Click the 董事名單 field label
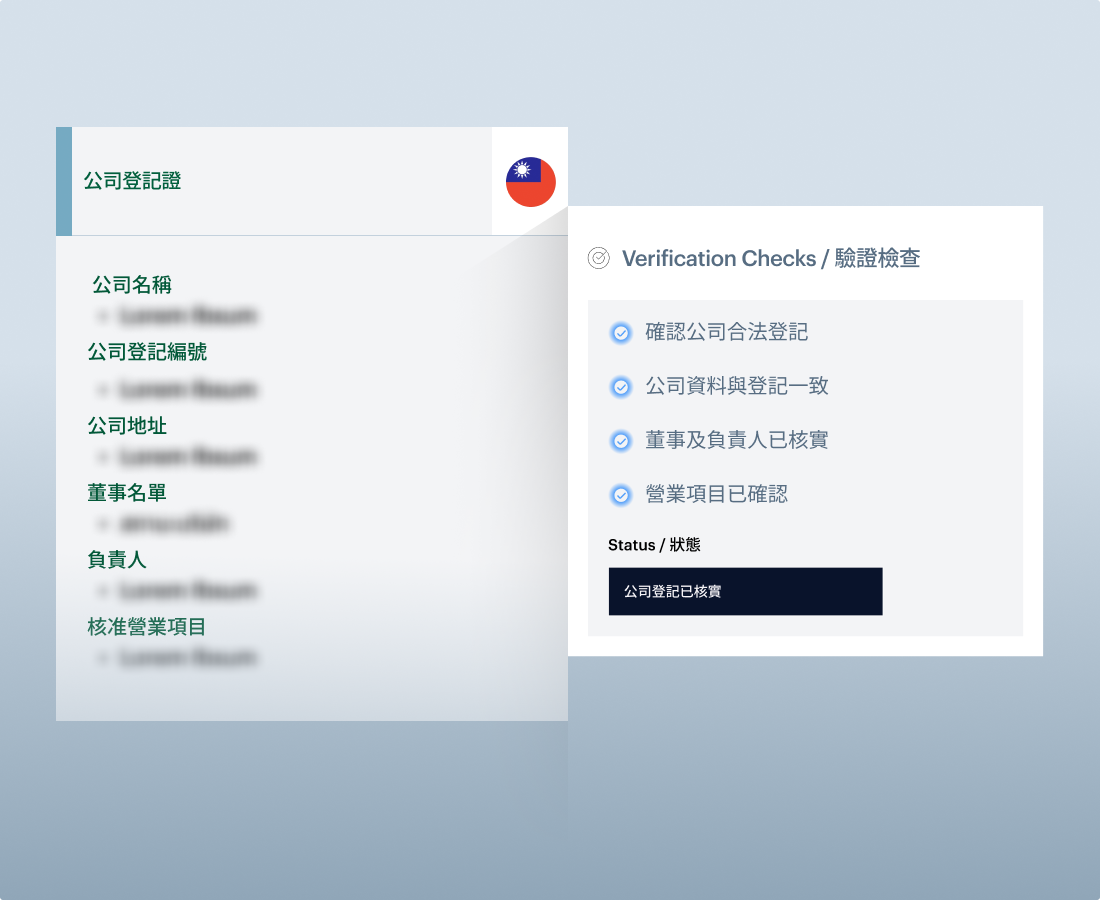Screen dimensions: 1100x900 pos(127,493)
